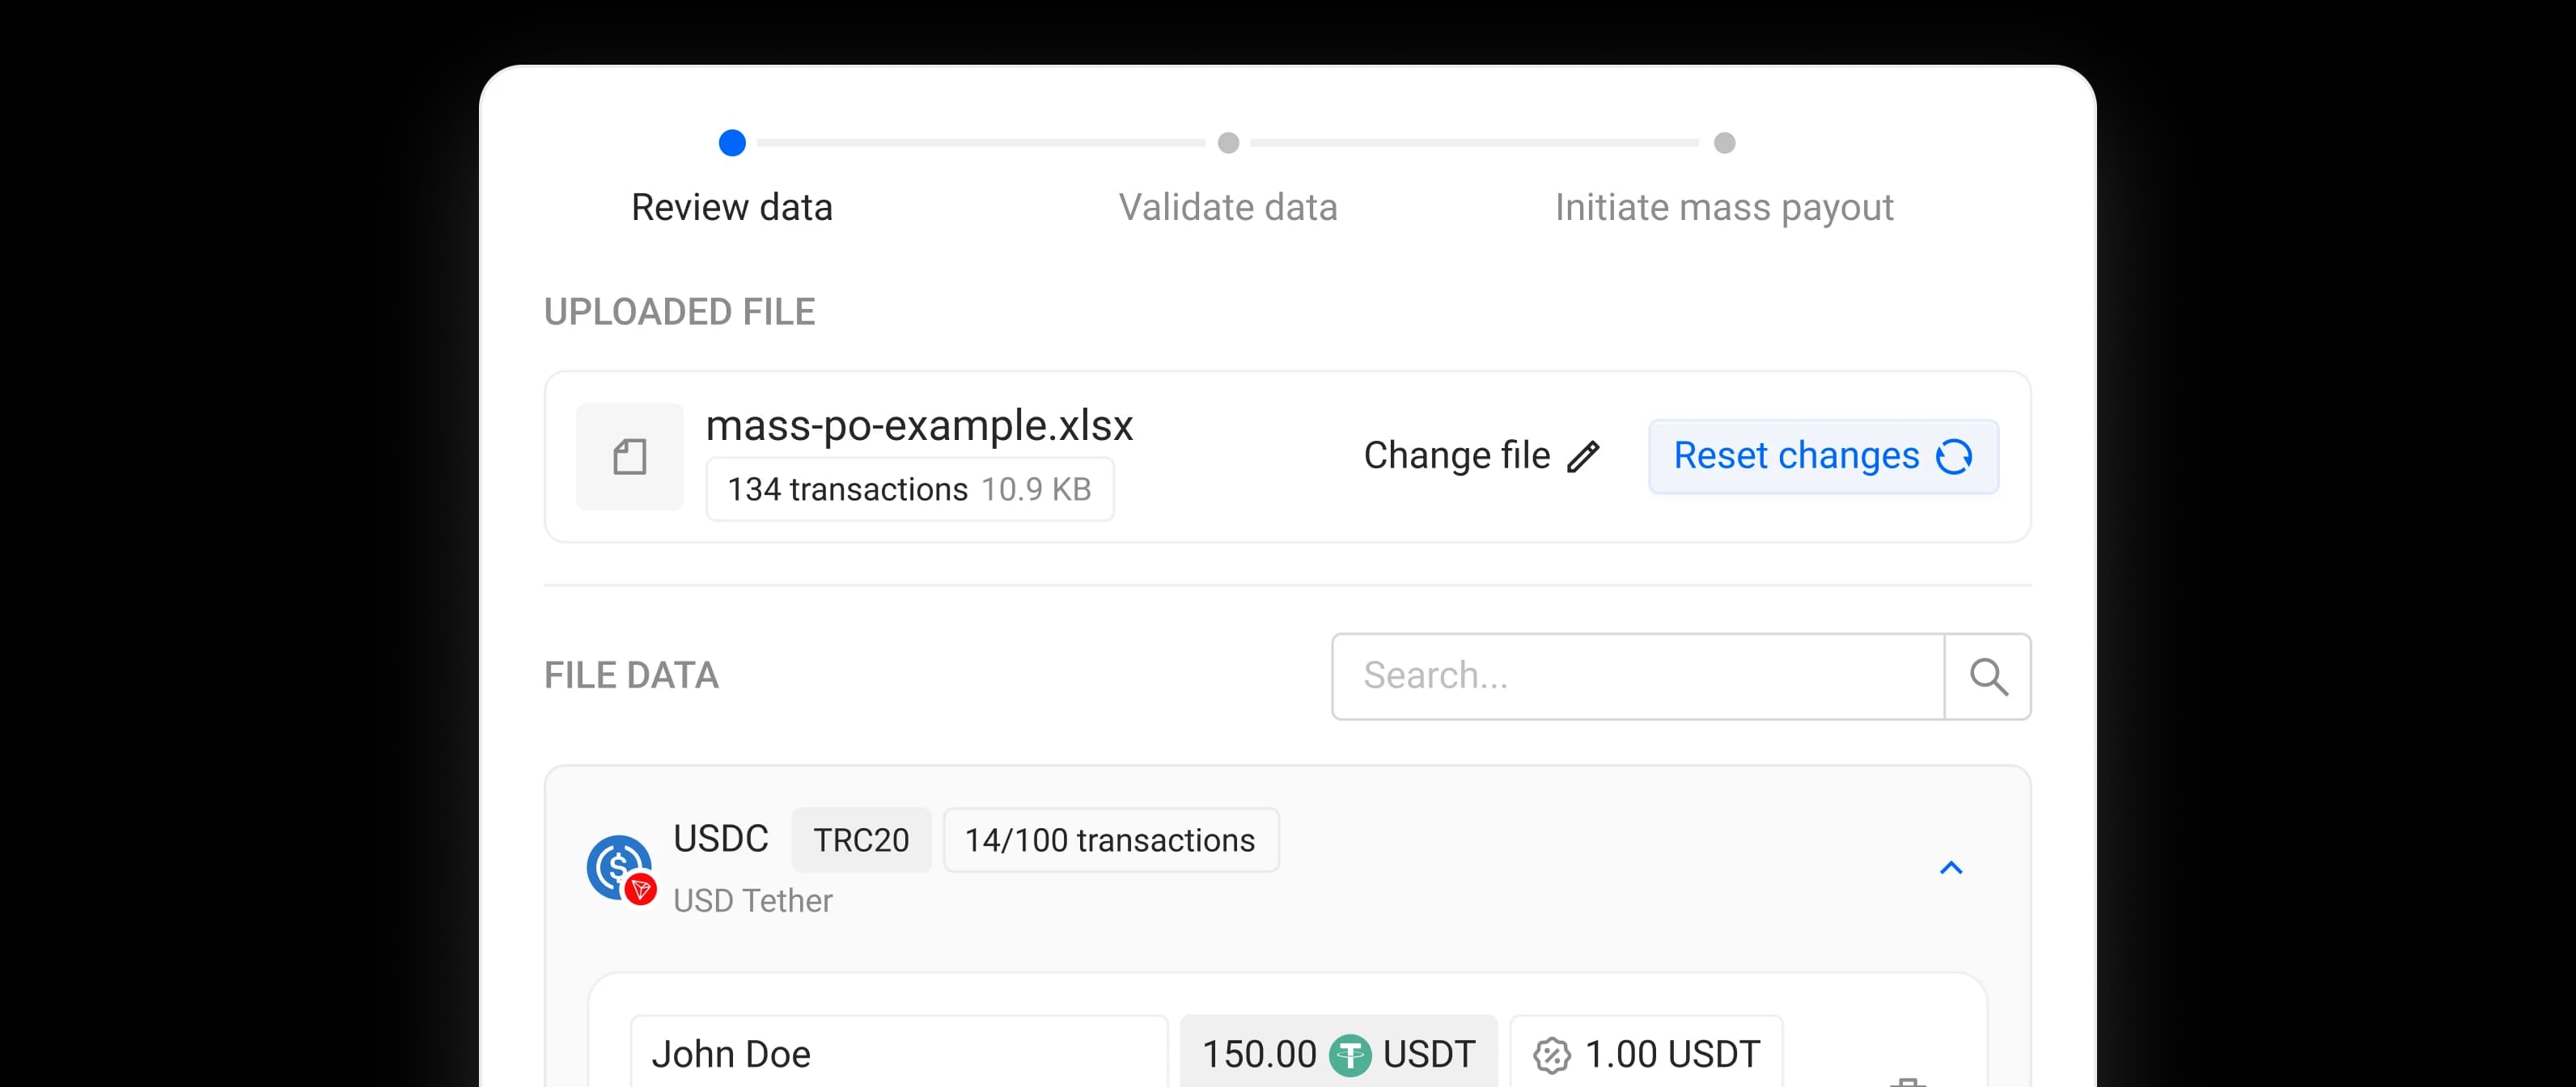Expand the 134 transactions file details badge
2576x1087 pixels.
point(909,489)
